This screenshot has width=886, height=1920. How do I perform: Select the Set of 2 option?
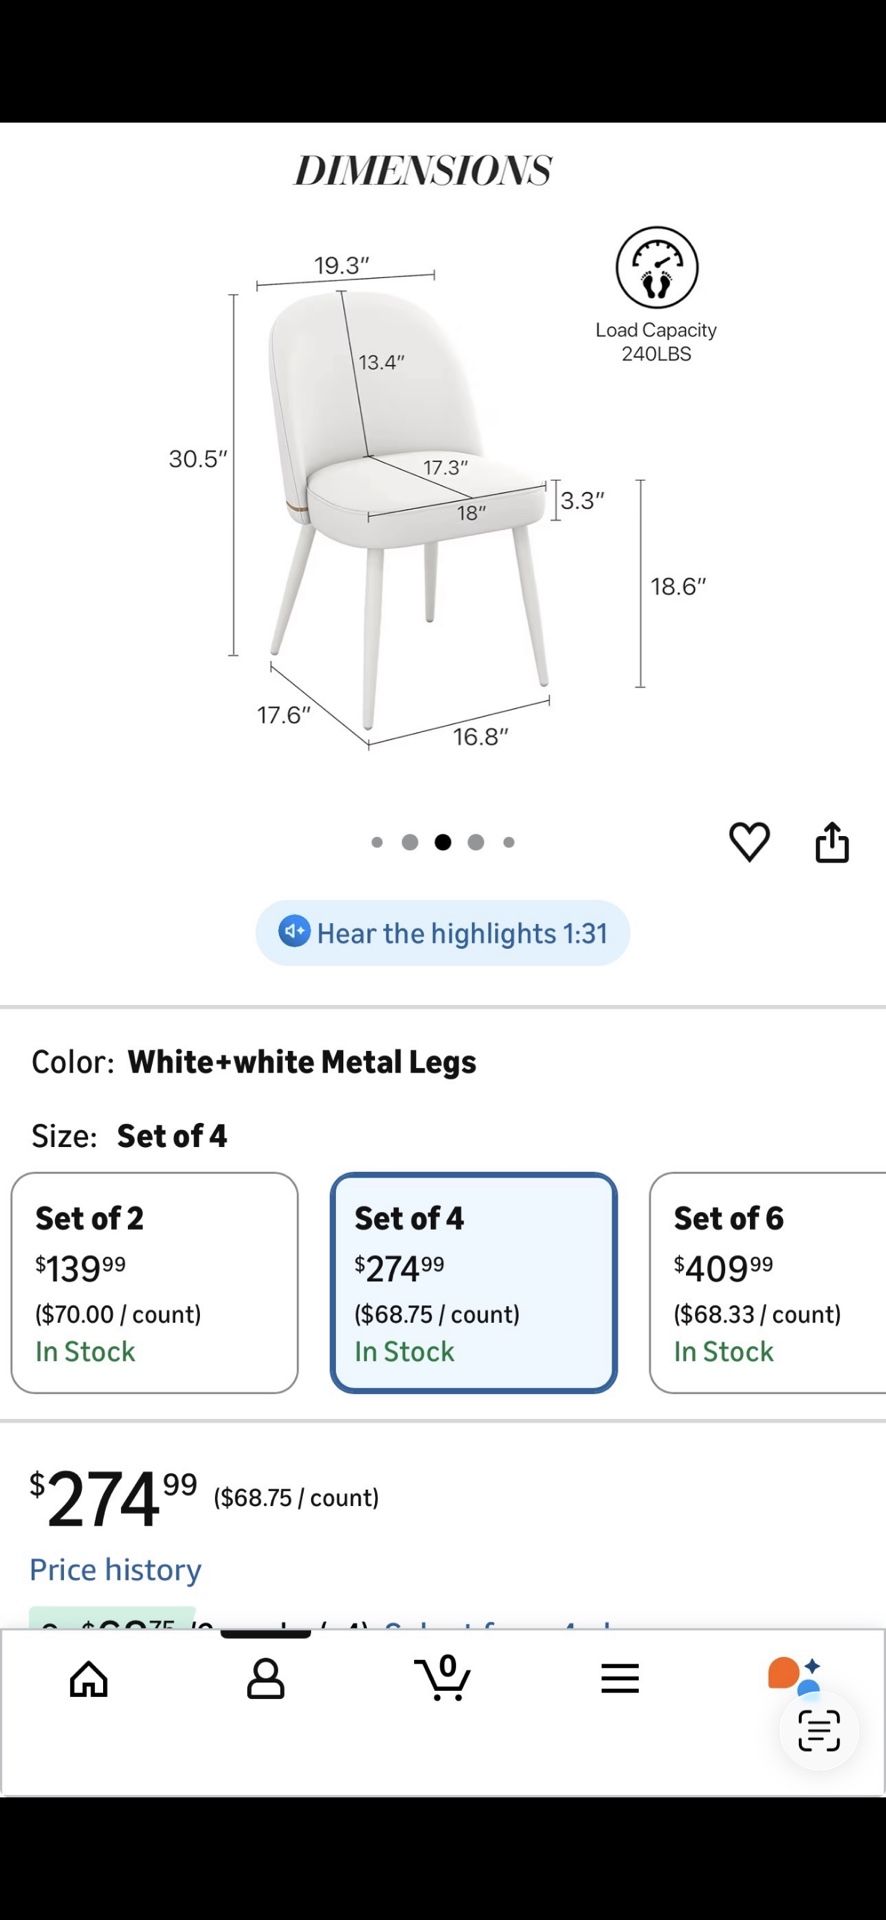[x=154, y=1283]
